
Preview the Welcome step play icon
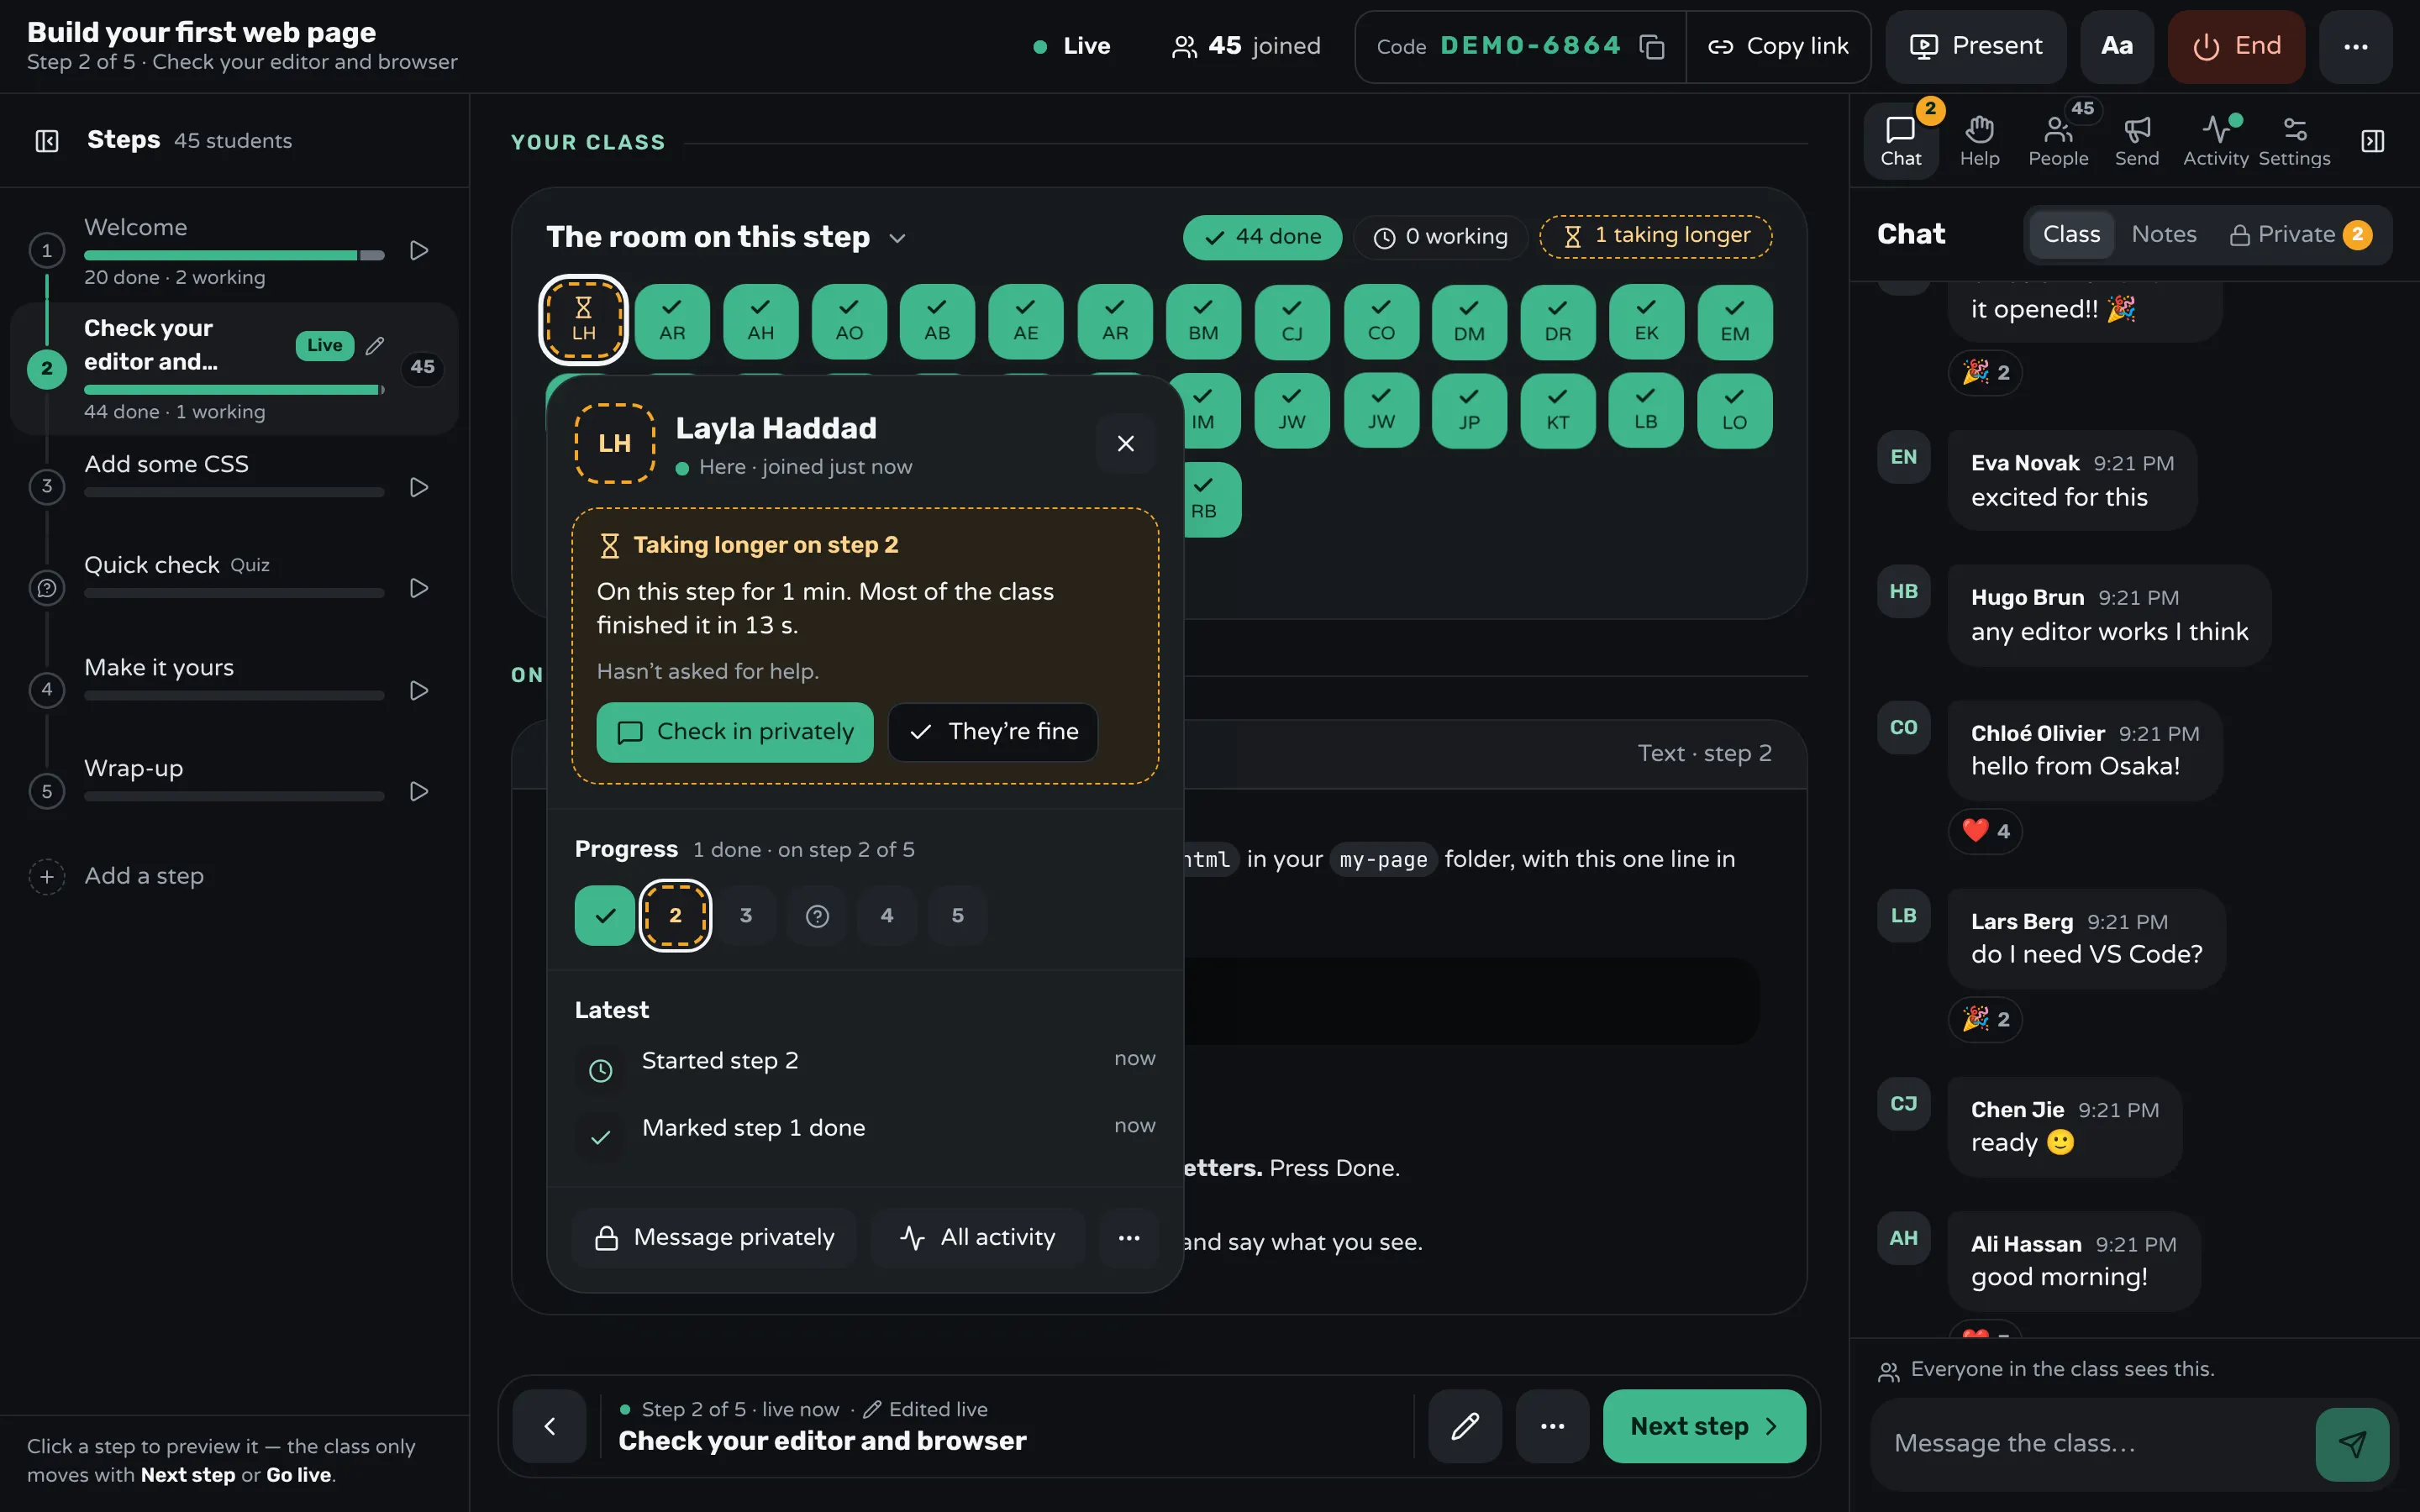[x=419, y=250]
